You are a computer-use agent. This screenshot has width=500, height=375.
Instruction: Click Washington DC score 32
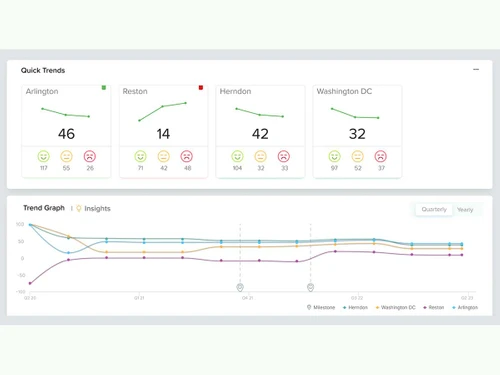tap(357, 134)
